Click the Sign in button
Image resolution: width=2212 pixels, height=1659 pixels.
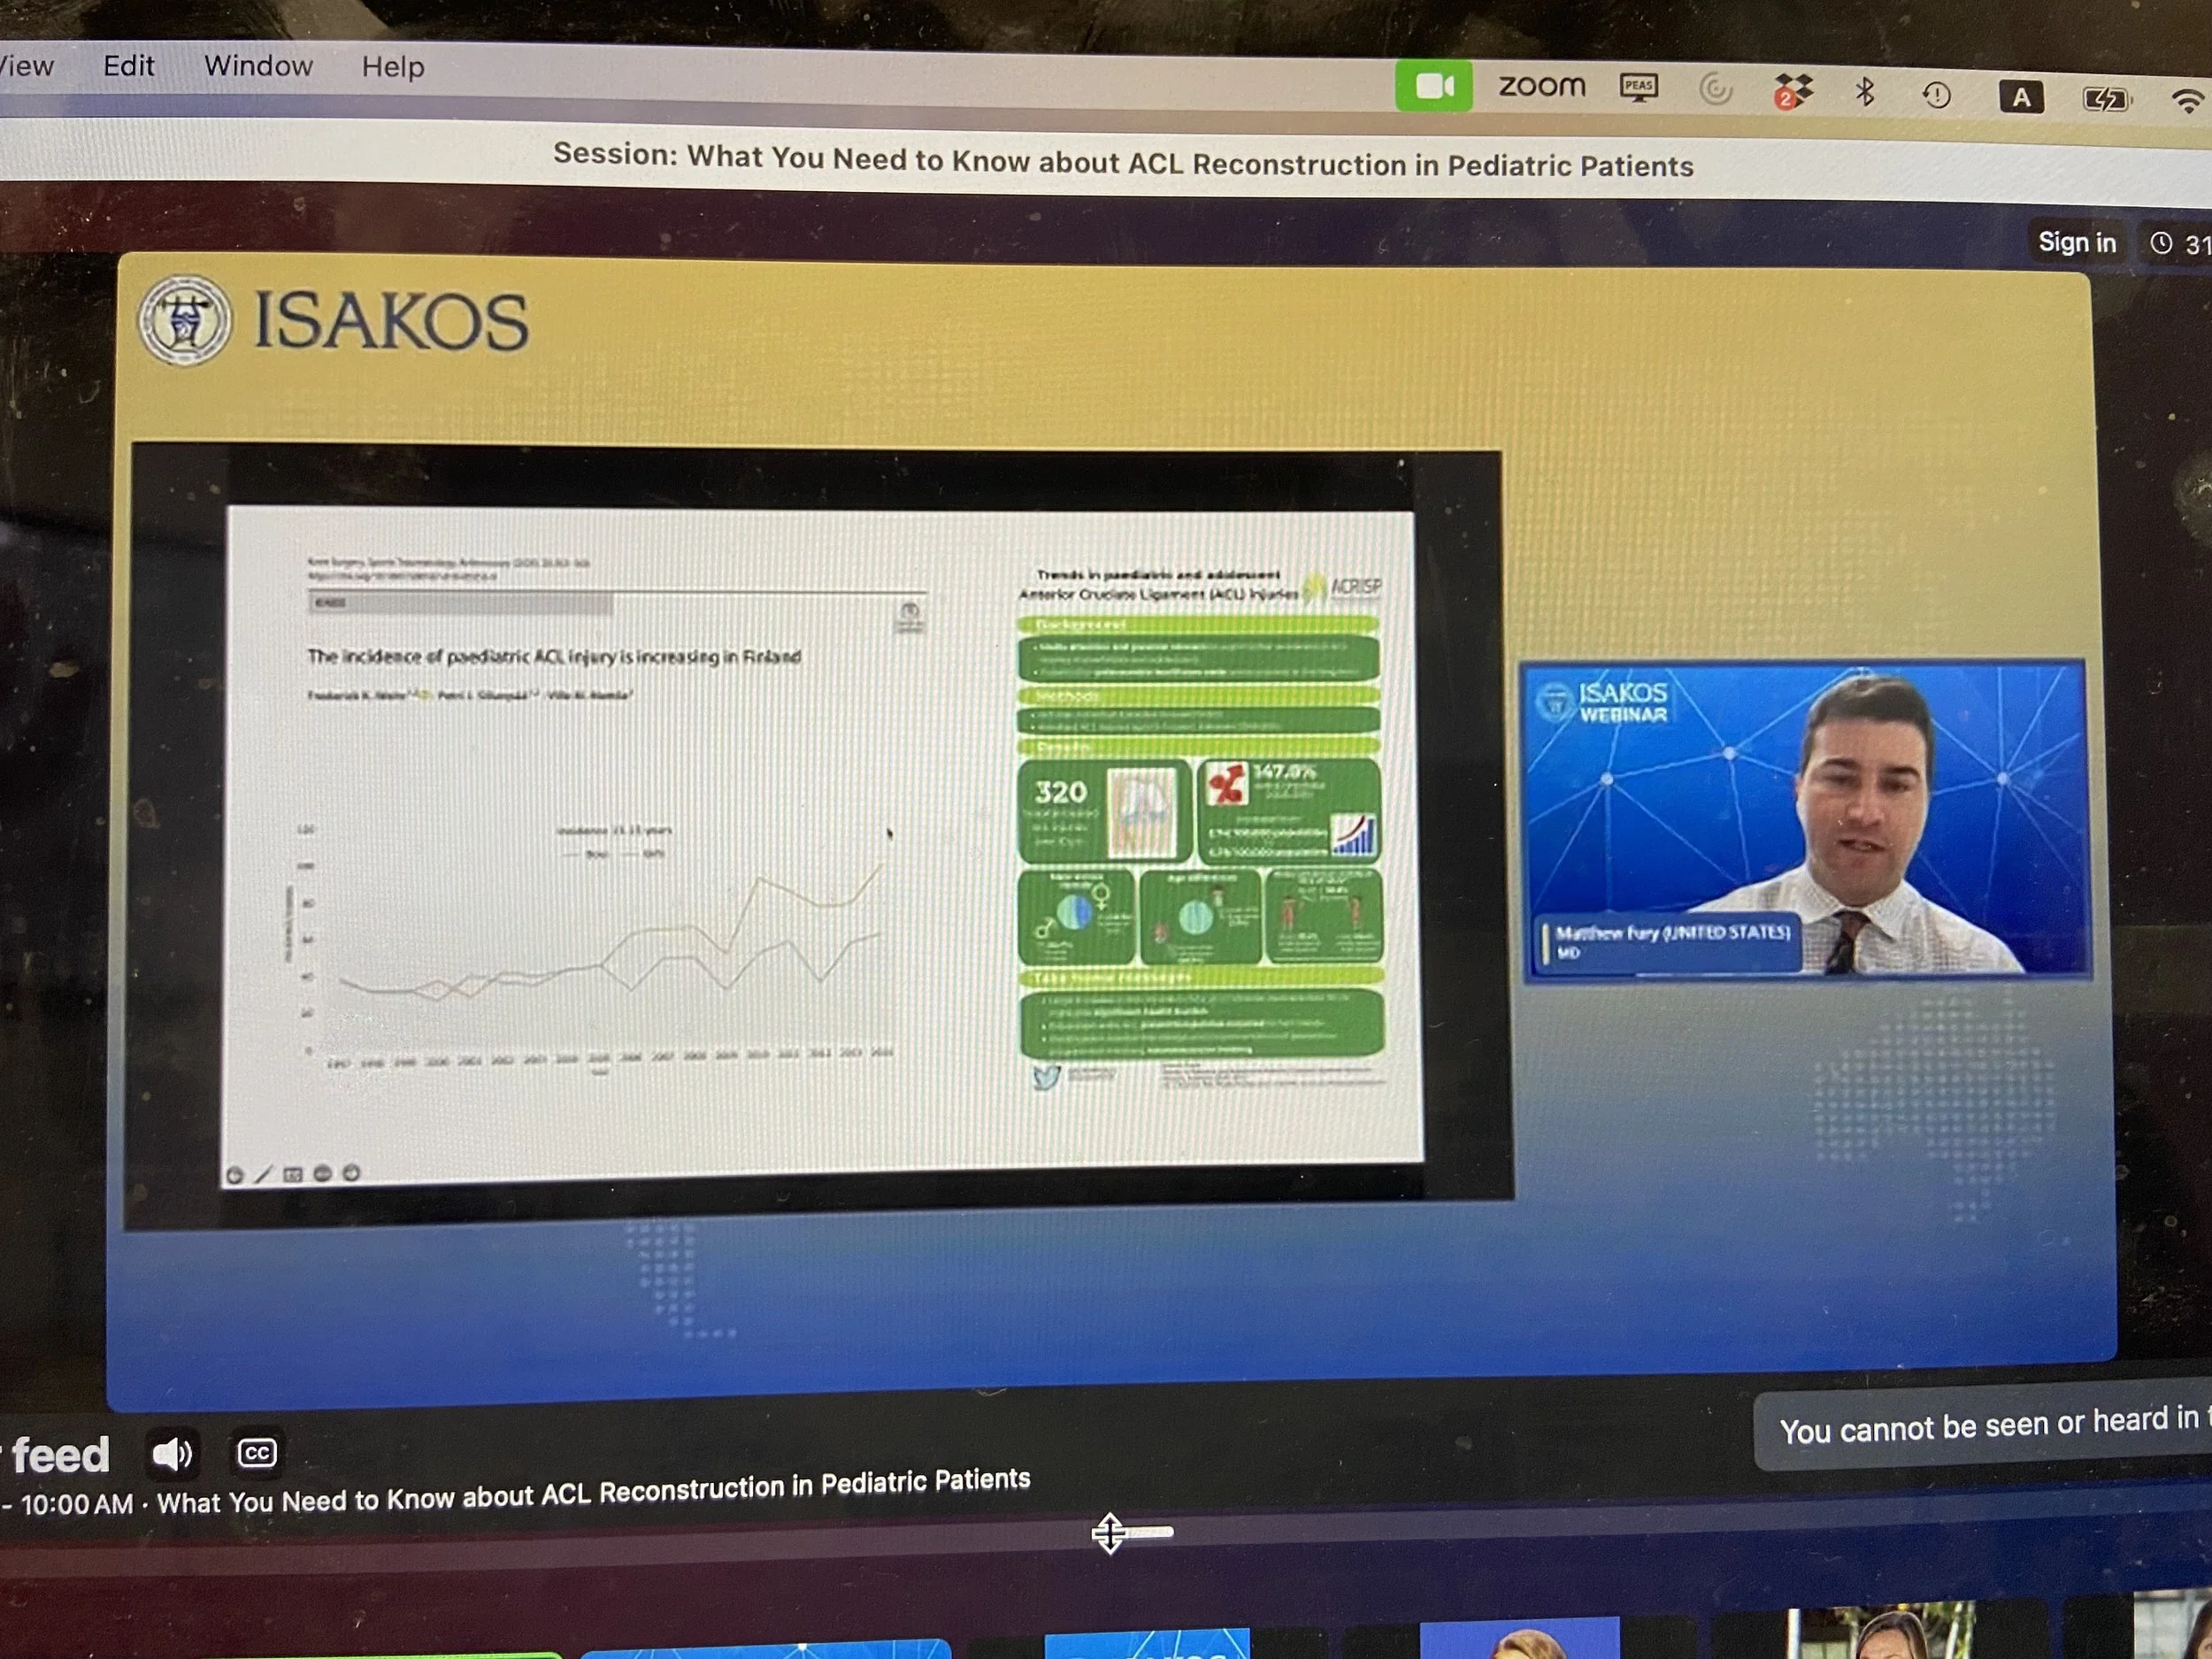point(2076,242)
